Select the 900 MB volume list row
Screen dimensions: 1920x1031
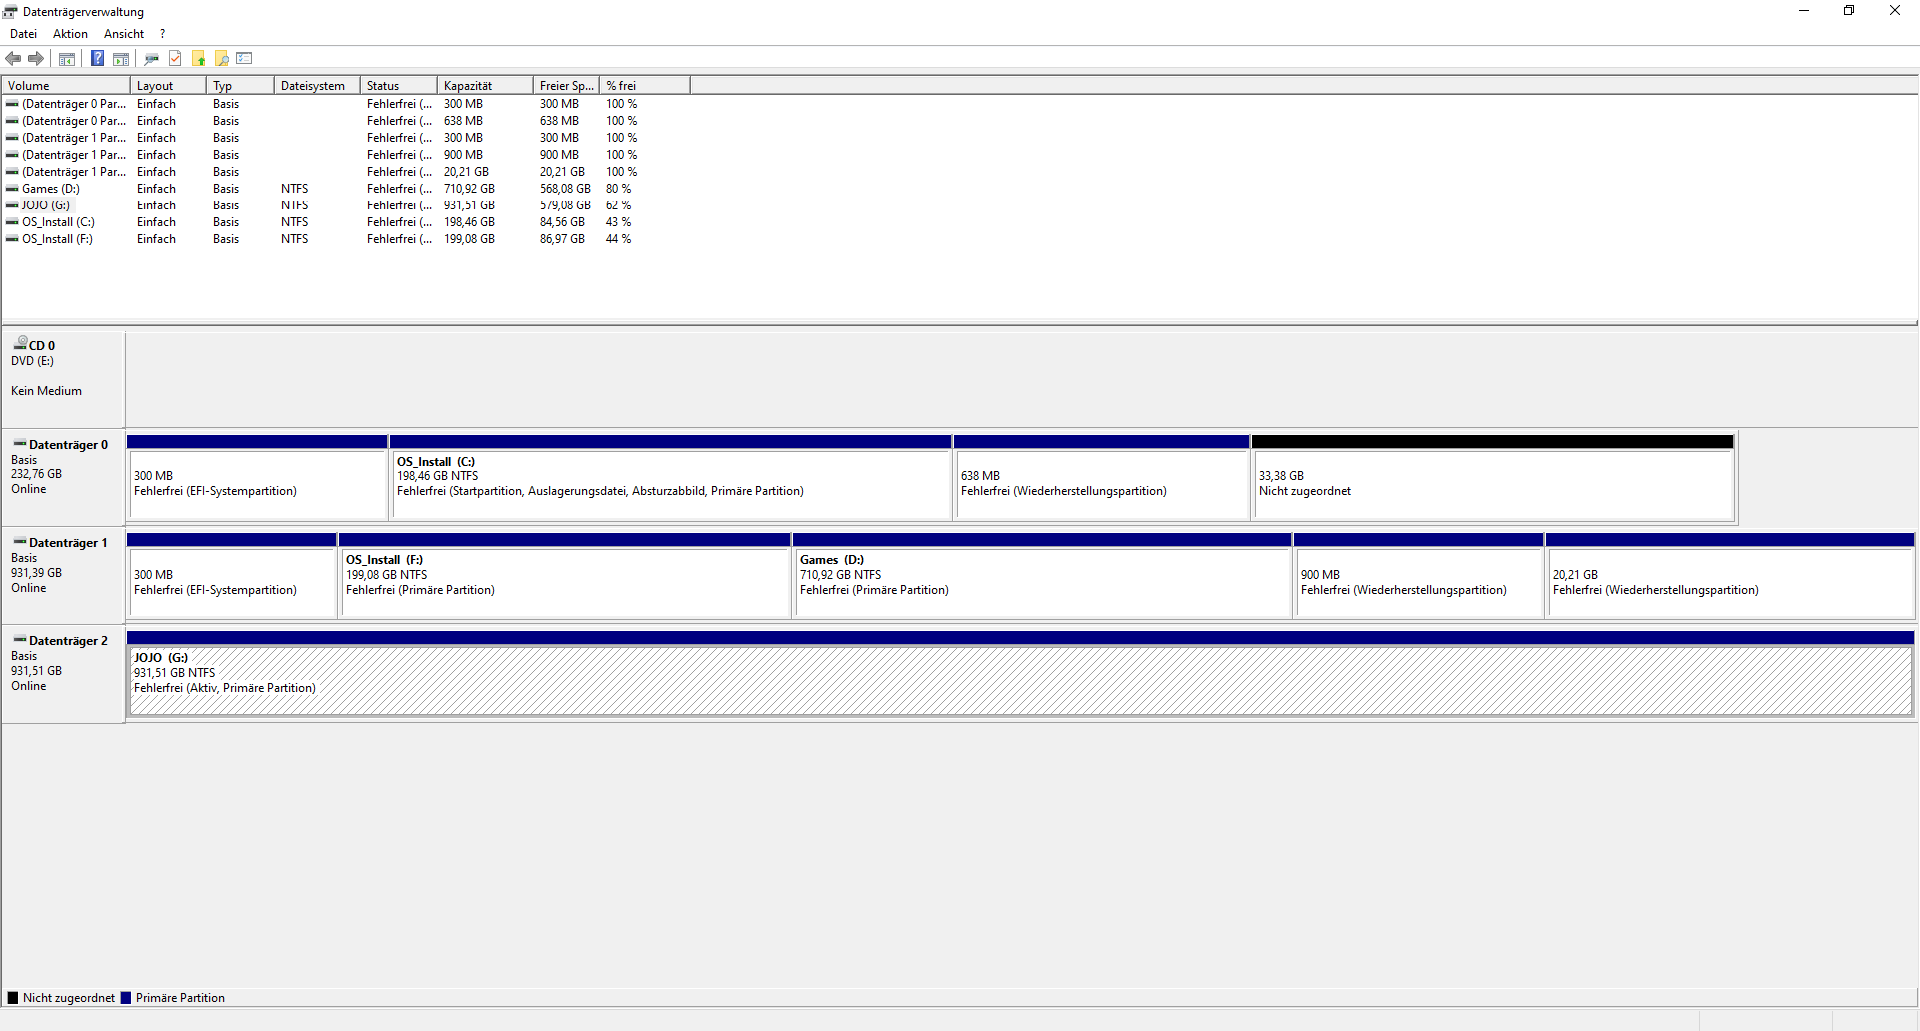click(345, 155)
